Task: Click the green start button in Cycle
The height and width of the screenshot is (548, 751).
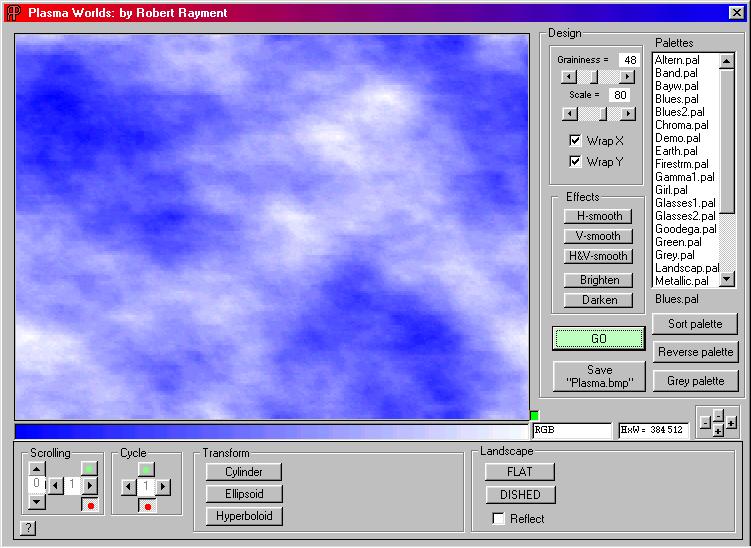Action: tap(147, 468)
